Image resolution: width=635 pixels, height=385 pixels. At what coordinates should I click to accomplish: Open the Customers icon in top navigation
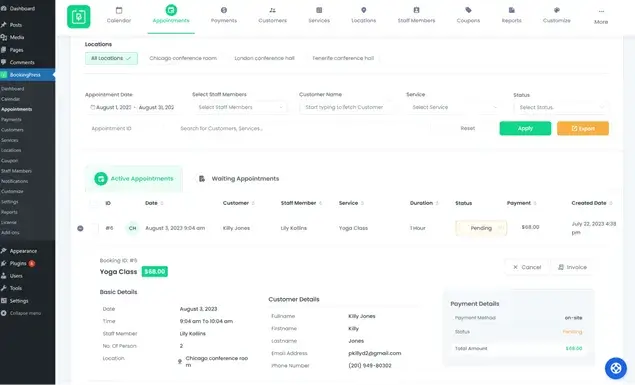pyautogui.click(x=273, y=10)
